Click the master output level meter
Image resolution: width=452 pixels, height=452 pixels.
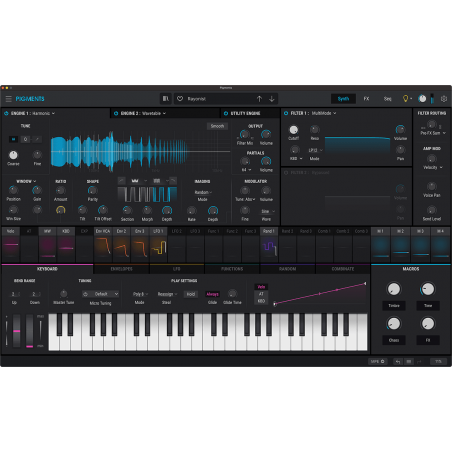pyautogui.click(x=432, y=99)
